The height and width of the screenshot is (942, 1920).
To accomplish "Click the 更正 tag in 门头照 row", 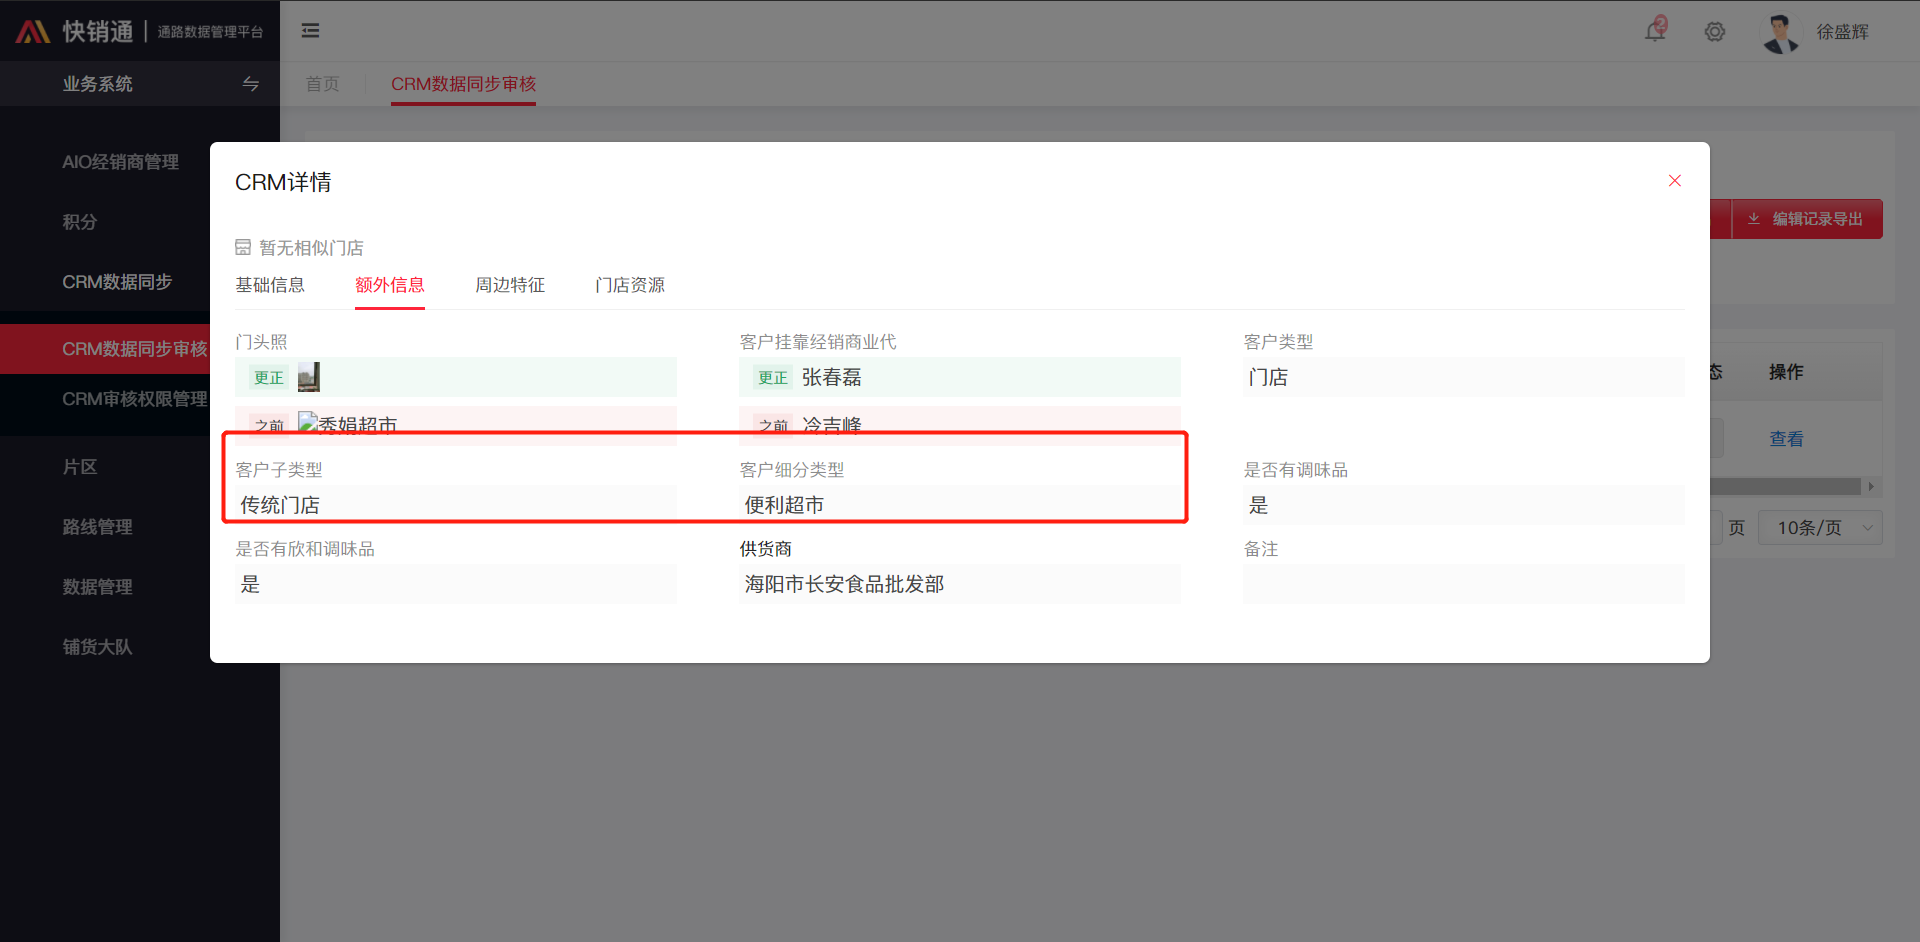I will pos(269,377).
